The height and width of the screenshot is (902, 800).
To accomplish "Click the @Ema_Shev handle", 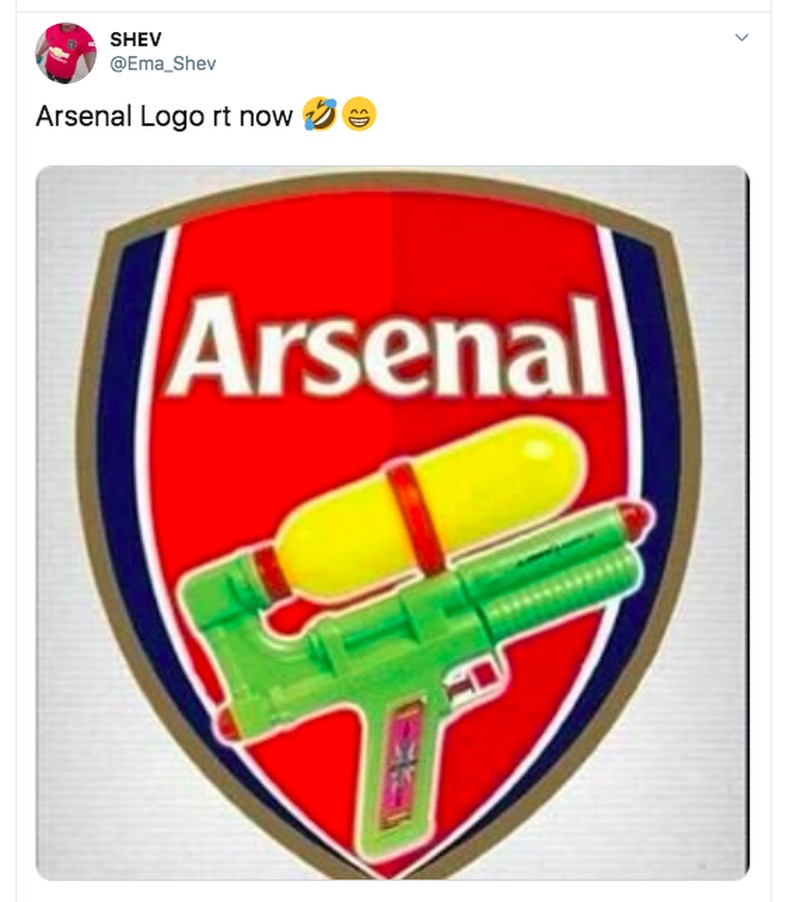I will pos(162,64).
